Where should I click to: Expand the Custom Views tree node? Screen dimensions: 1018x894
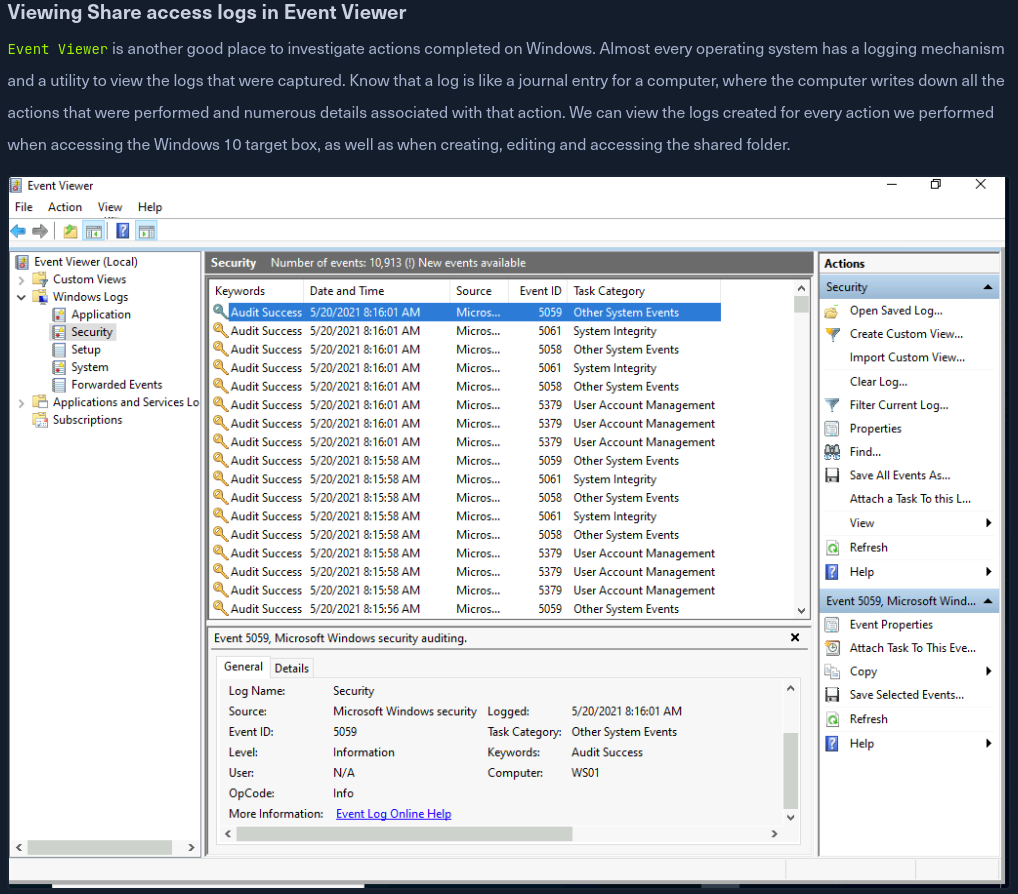[21, 280]
